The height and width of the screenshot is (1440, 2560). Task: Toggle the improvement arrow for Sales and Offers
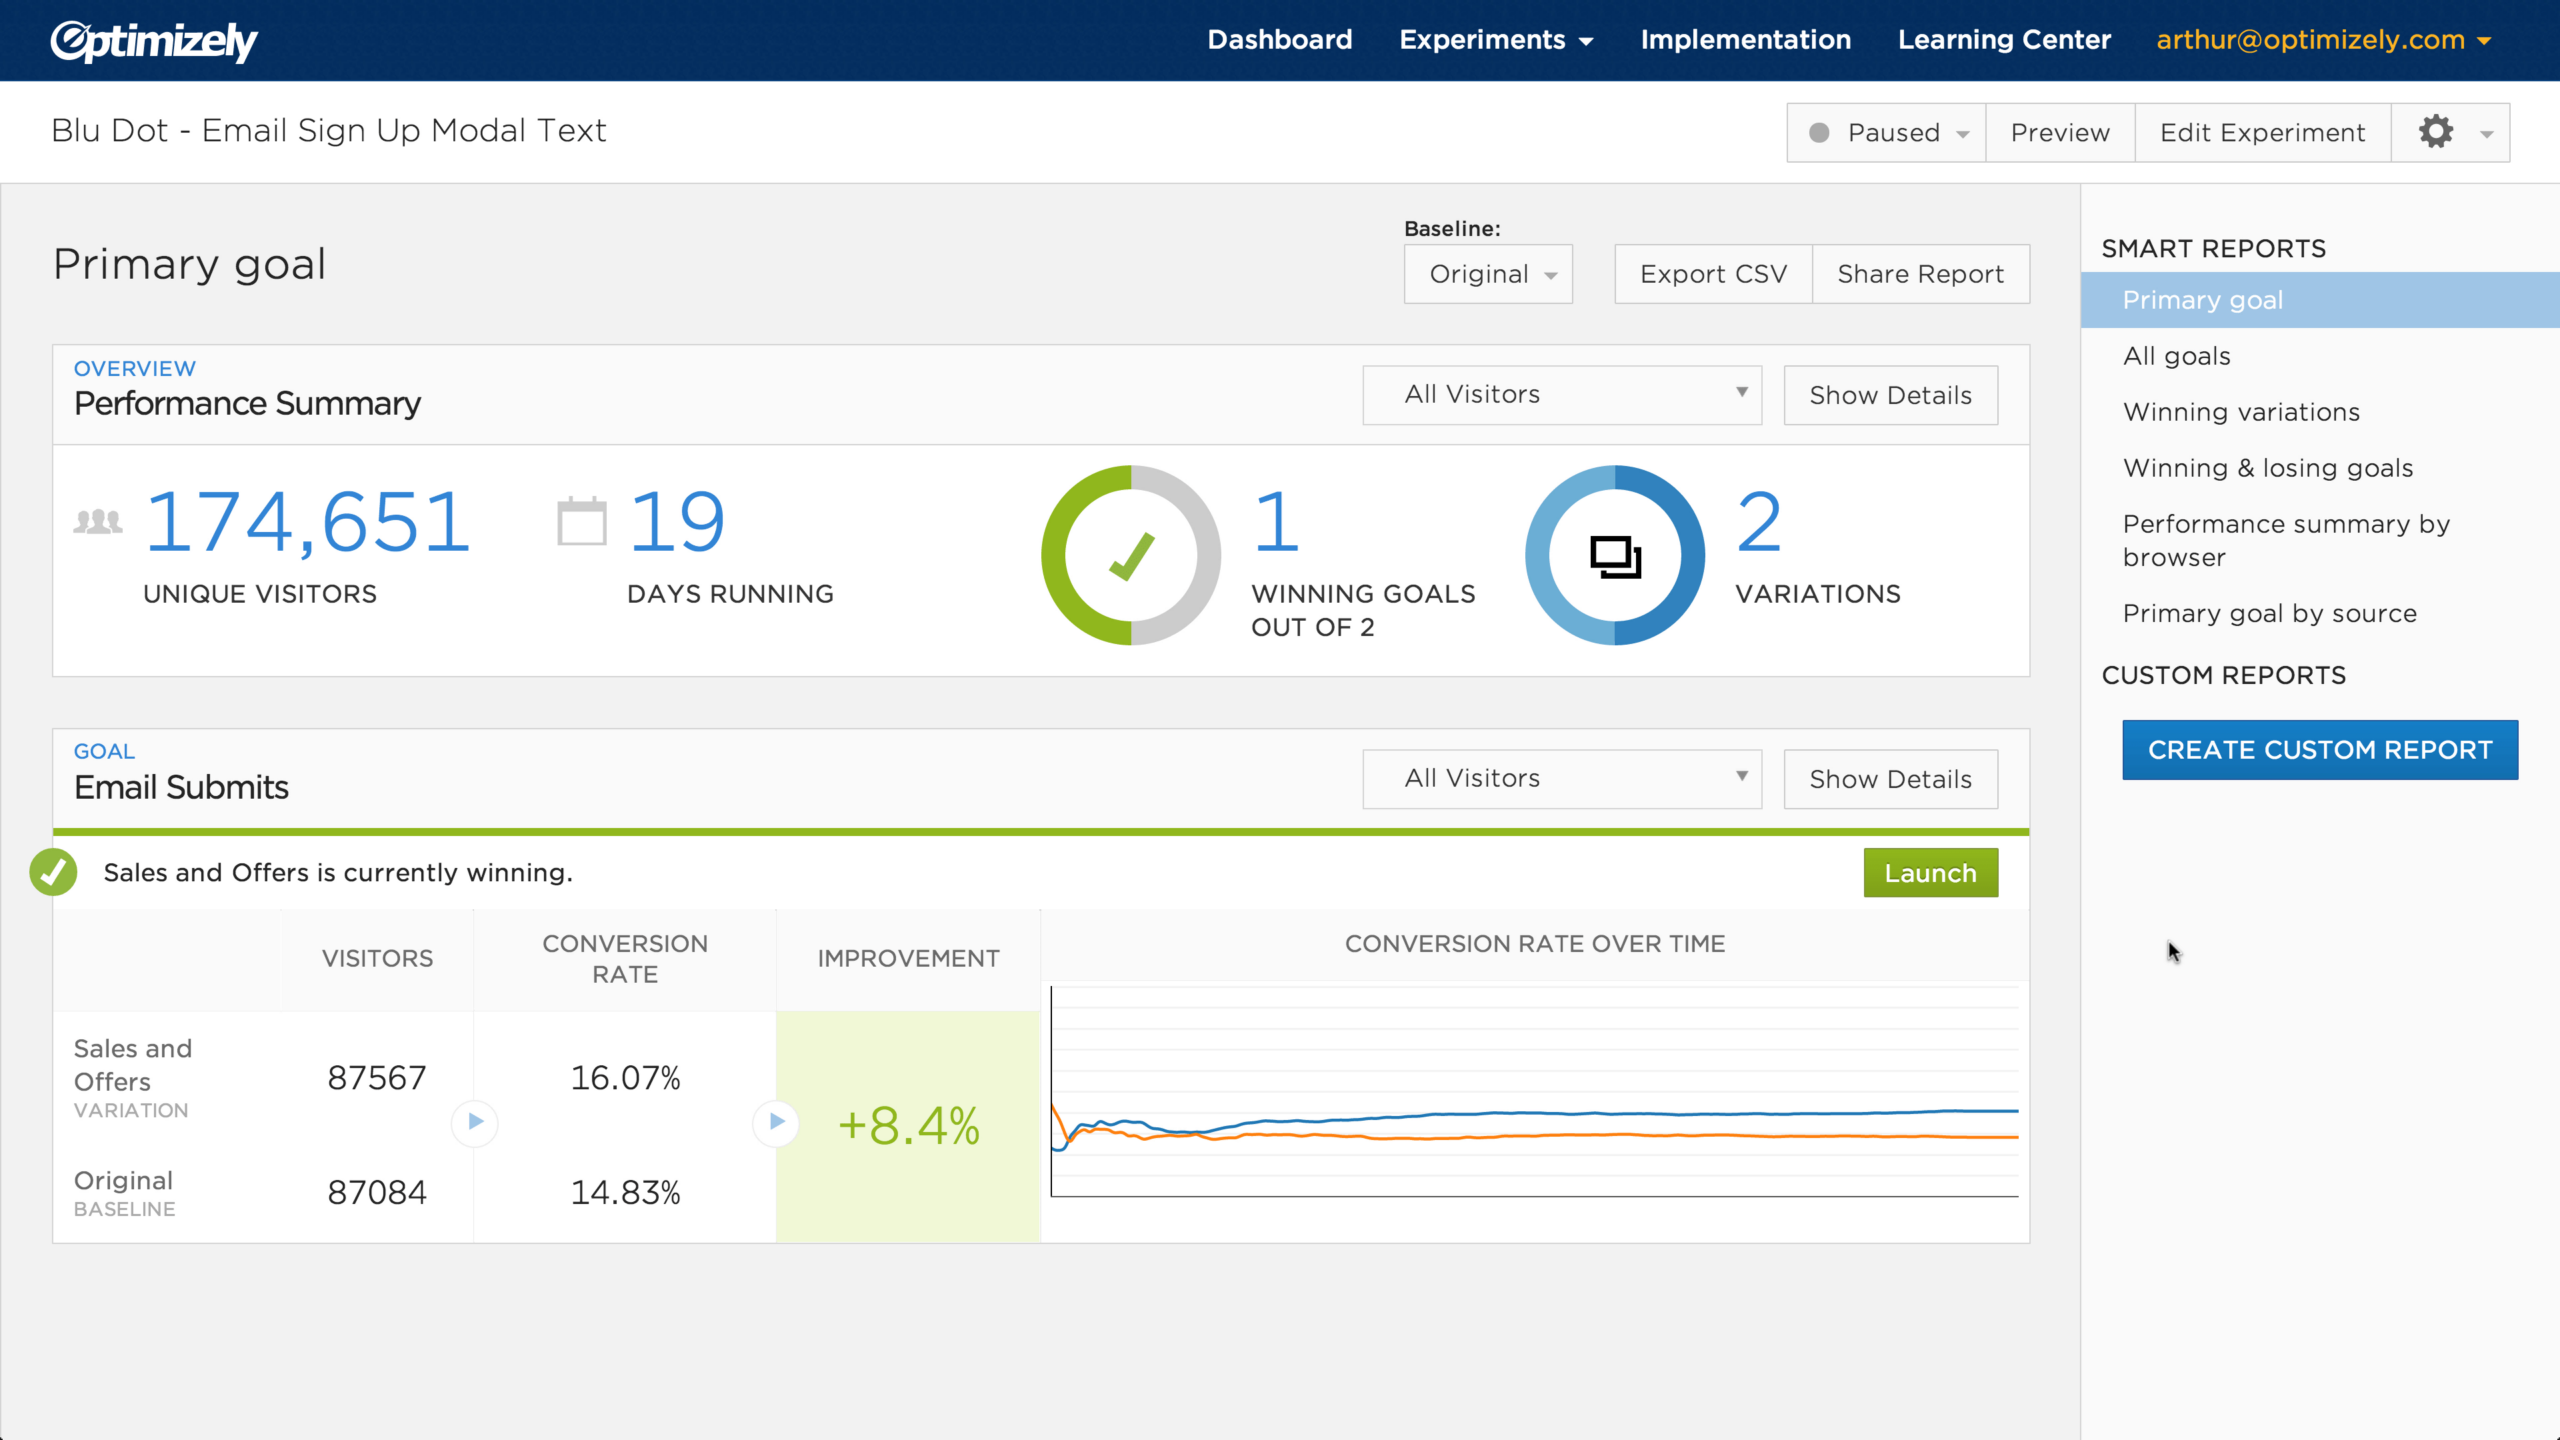[774, 1122]
